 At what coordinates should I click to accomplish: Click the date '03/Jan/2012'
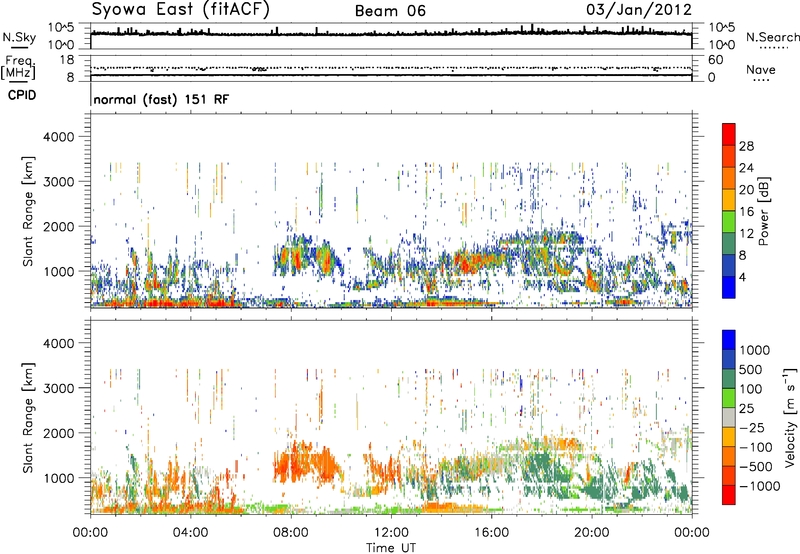coord(639,10)
